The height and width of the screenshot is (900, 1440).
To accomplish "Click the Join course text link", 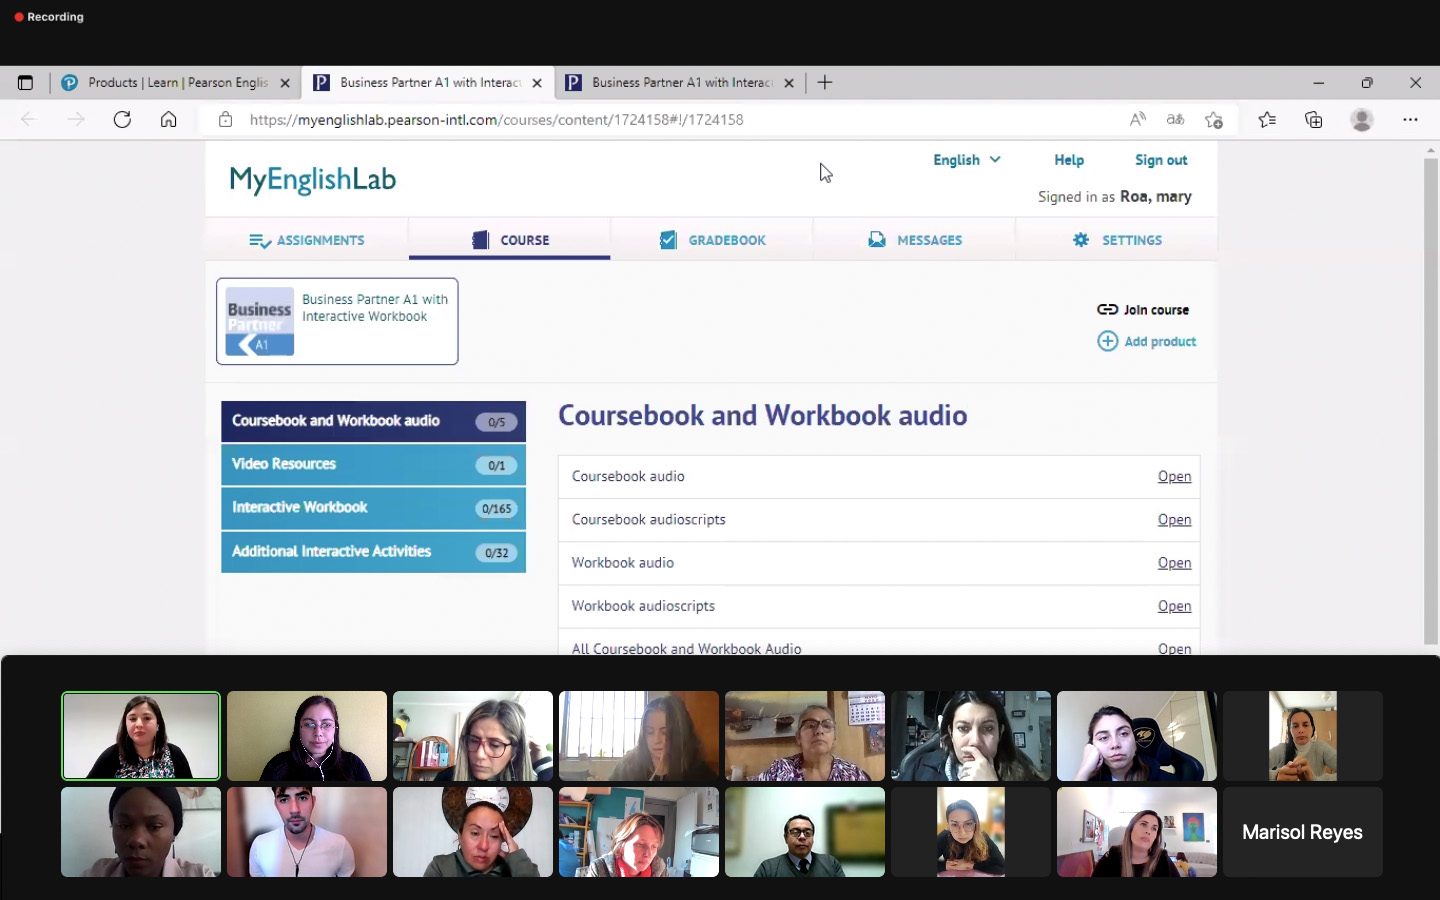I will click(1156, 310).
